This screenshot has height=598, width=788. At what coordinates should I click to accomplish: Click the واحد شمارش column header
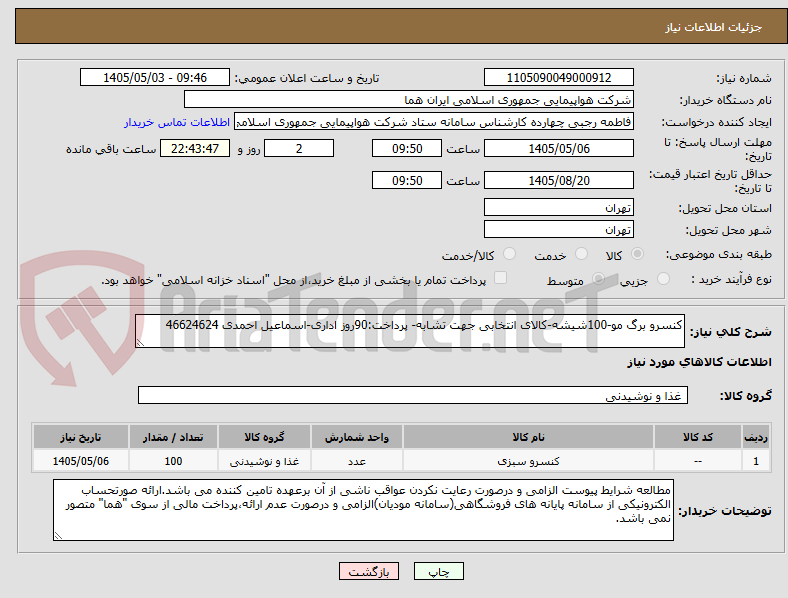pyautogui.click(x=357, y=437)
